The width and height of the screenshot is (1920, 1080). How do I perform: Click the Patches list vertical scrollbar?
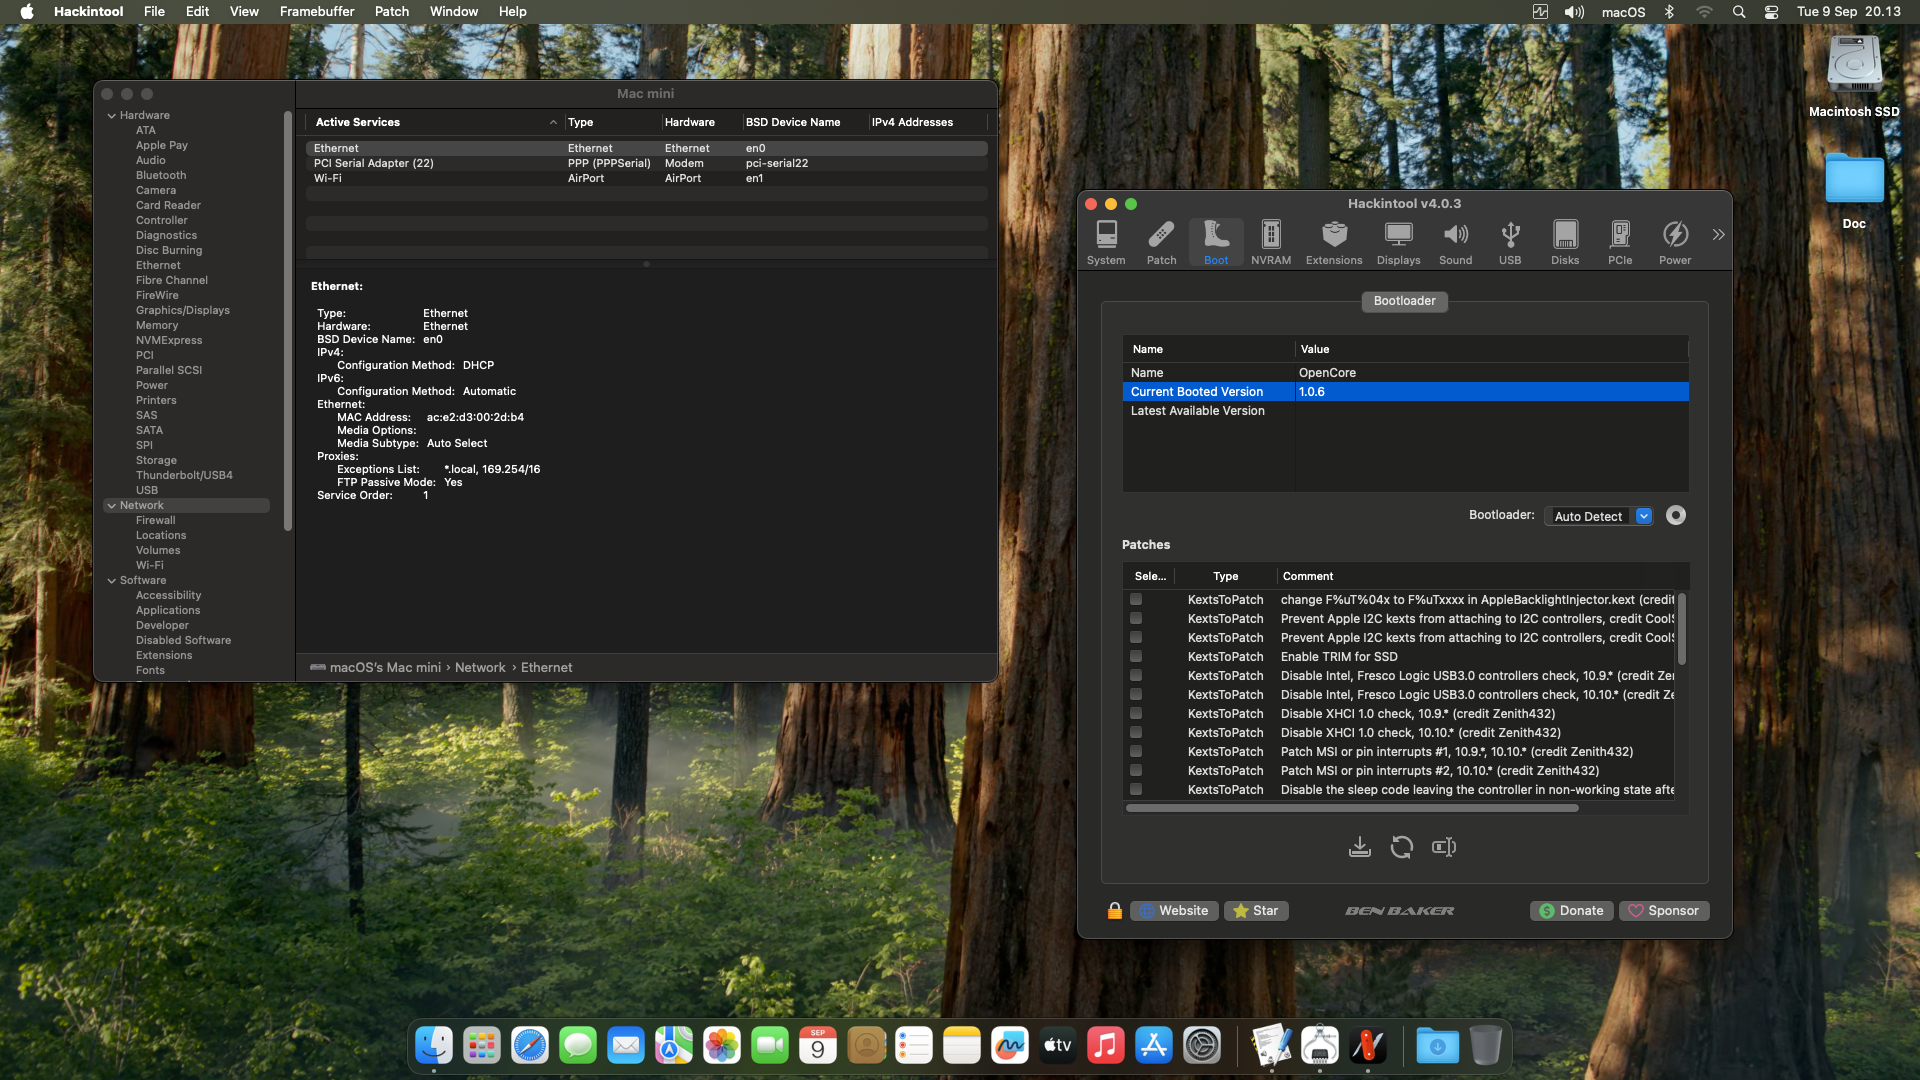pos(1682,629)
